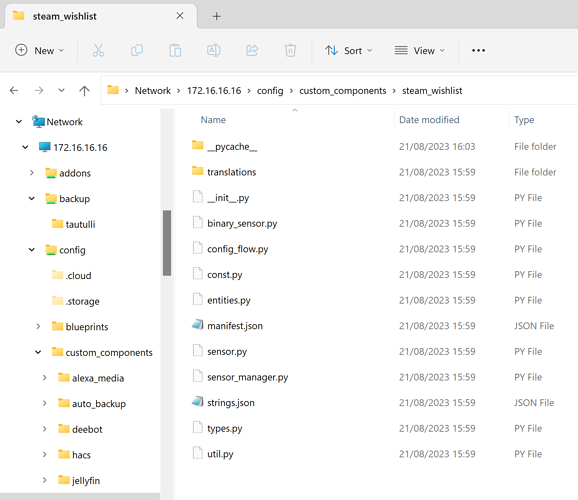Click the Paste clipboard icon

(x=175, y=50)
